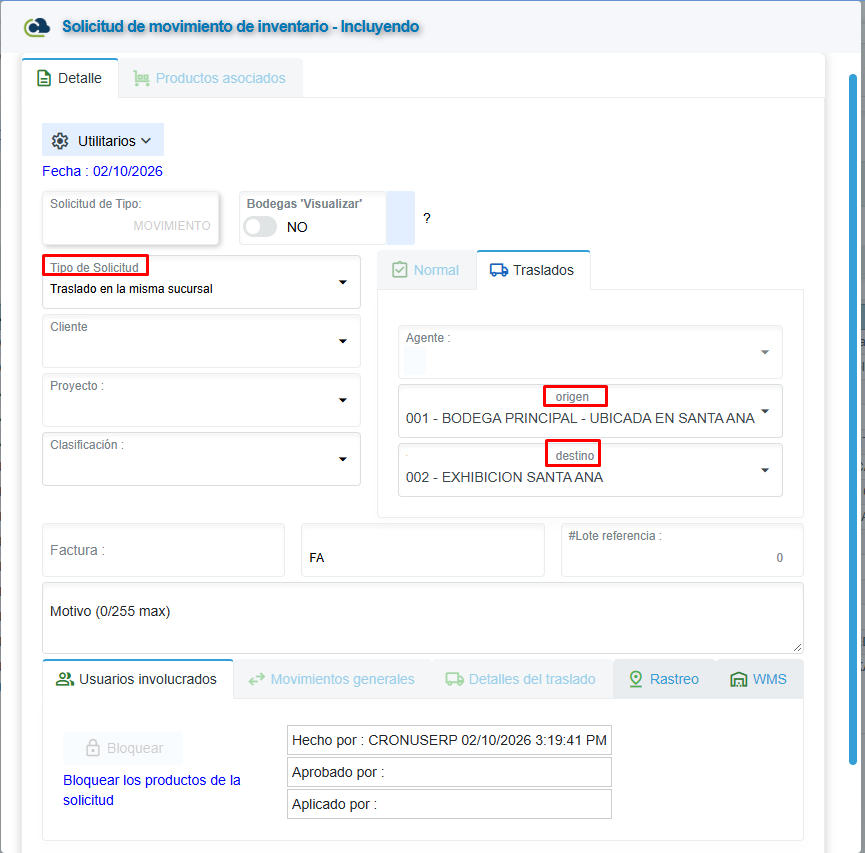Click the blue vertical scrollbar
The image size is (865, 853).
click(x=853, y=419)
